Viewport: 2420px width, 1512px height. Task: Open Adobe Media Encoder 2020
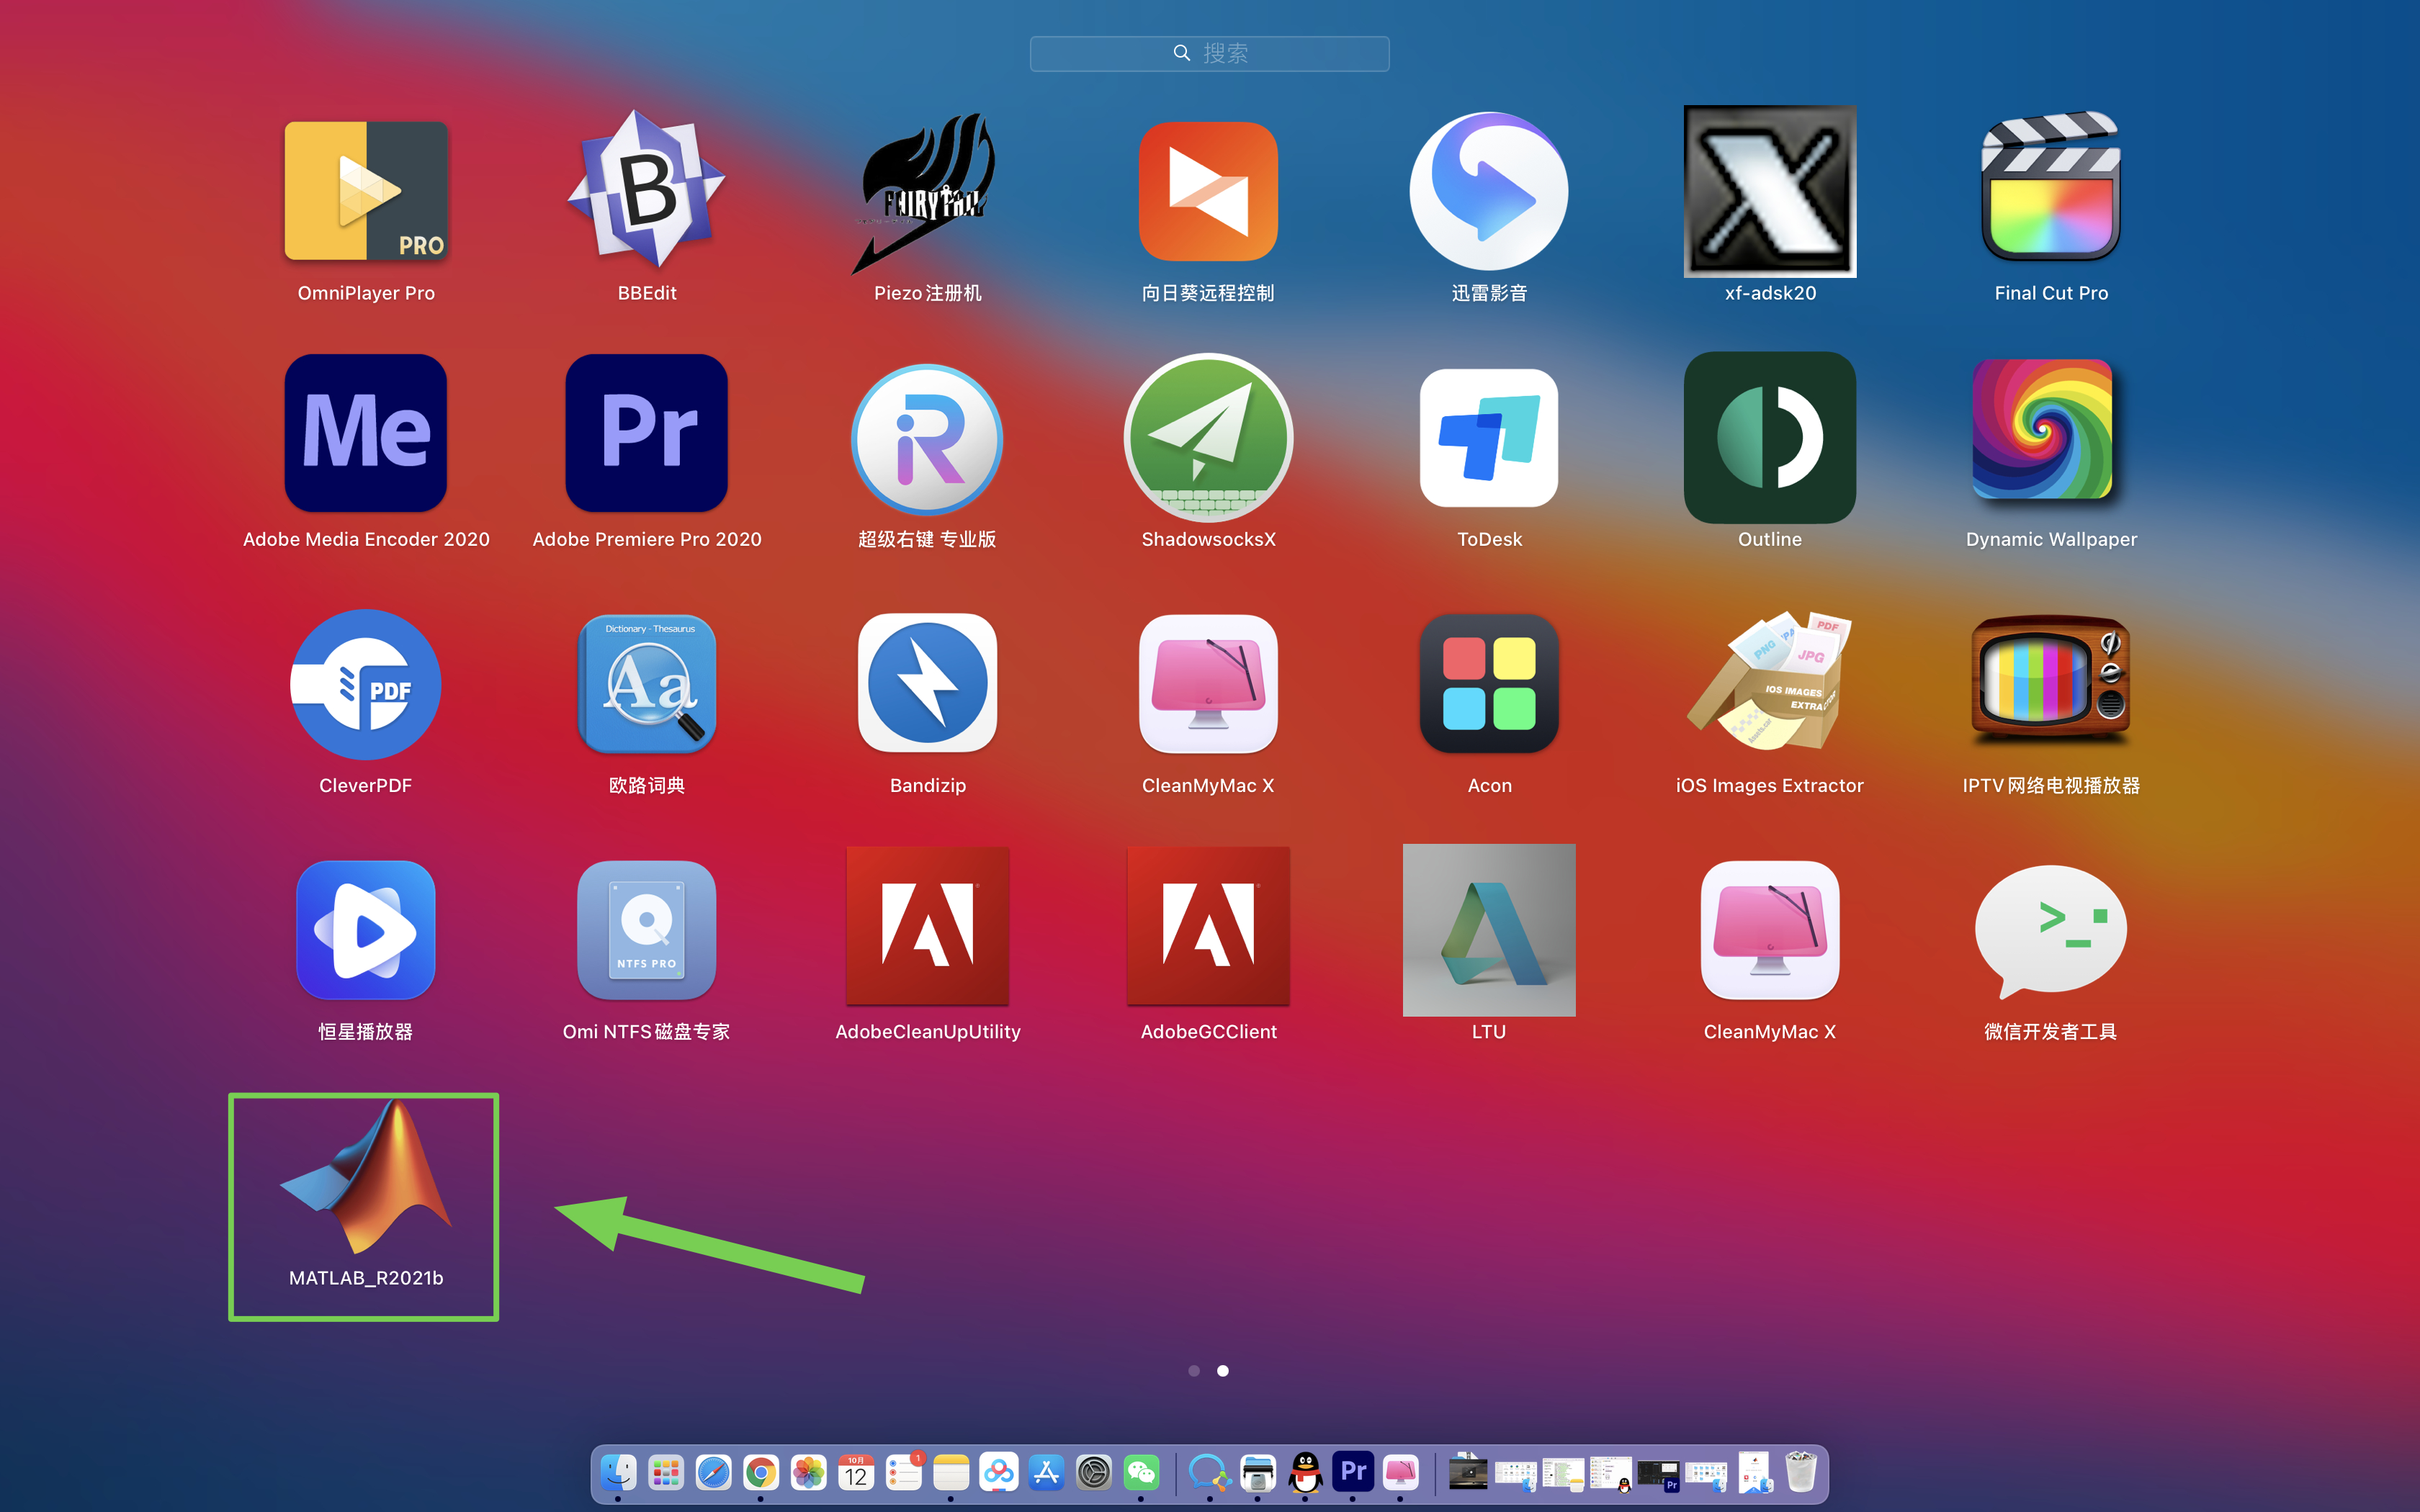(365, 433)
